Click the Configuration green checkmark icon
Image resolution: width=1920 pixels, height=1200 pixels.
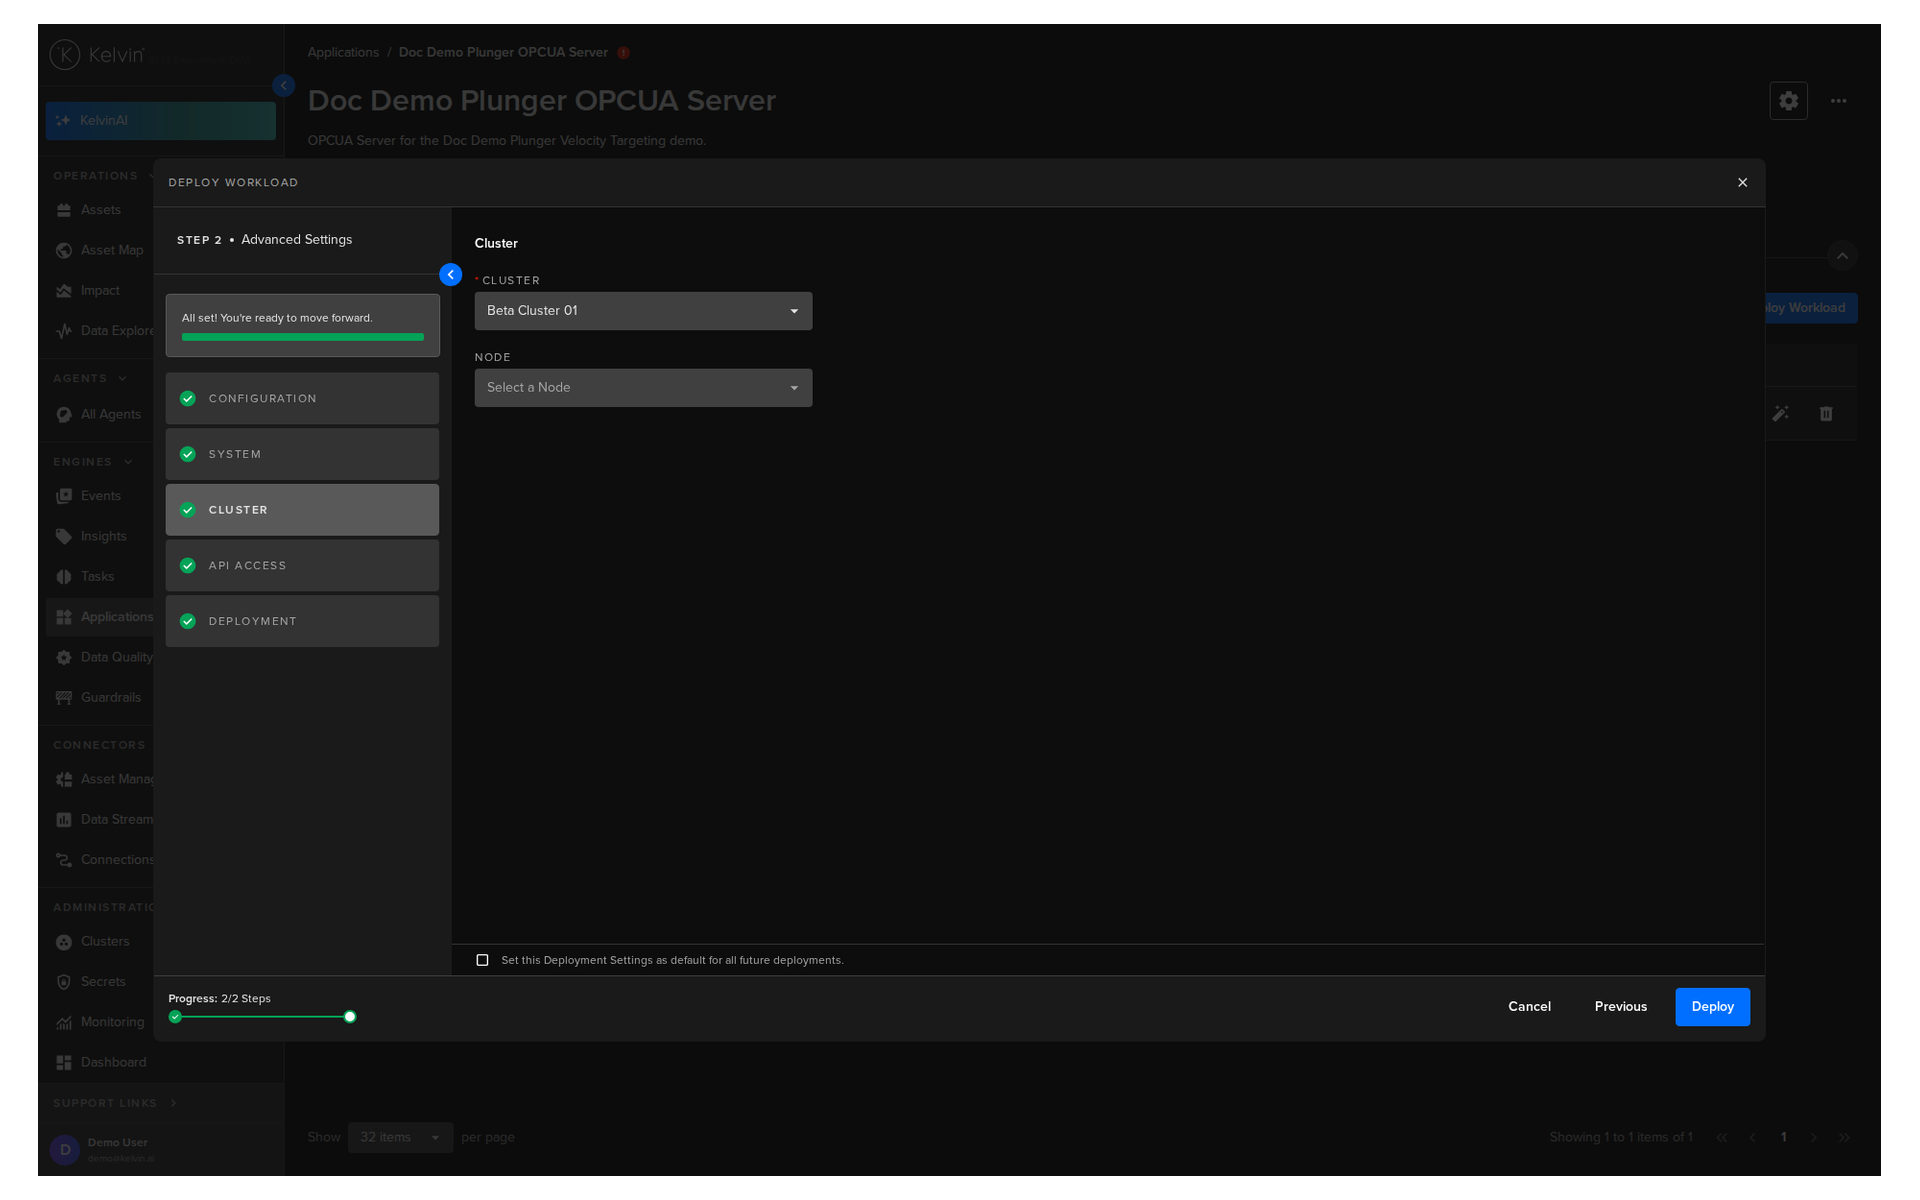coord(187,399)
